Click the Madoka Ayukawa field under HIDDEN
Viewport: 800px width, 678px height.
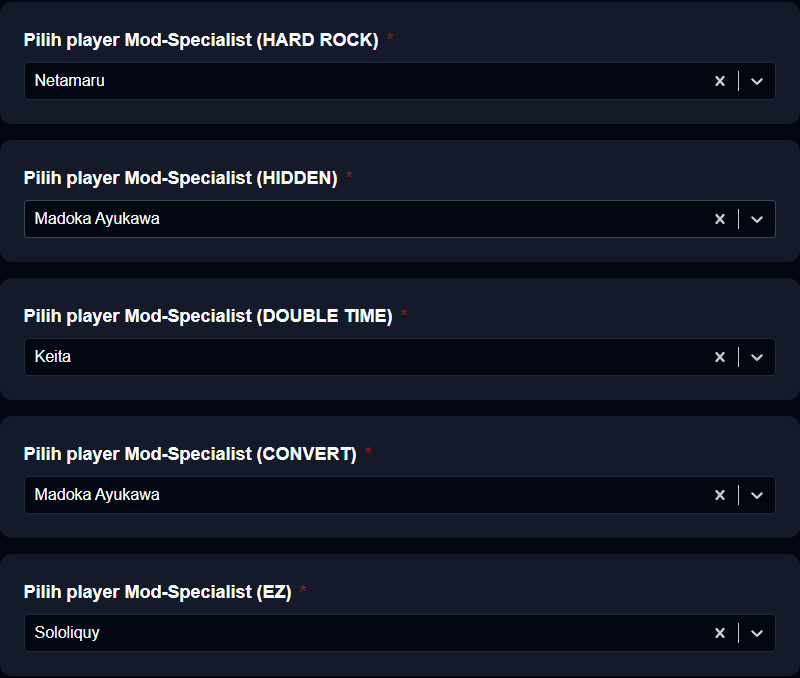[x=399, y=219]
